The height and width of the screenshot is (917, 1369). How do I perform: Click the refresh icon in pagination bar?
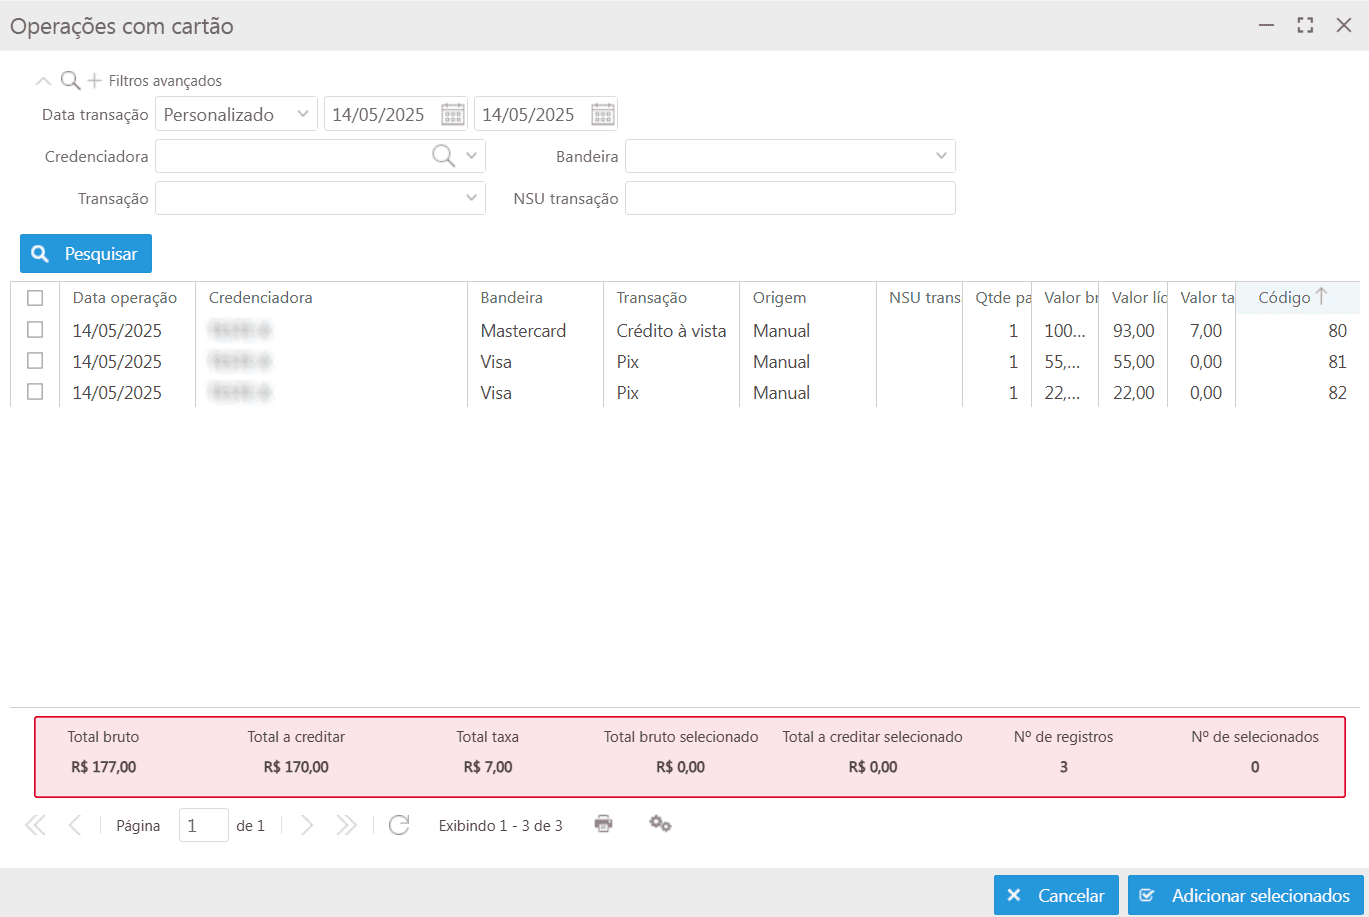399,825
